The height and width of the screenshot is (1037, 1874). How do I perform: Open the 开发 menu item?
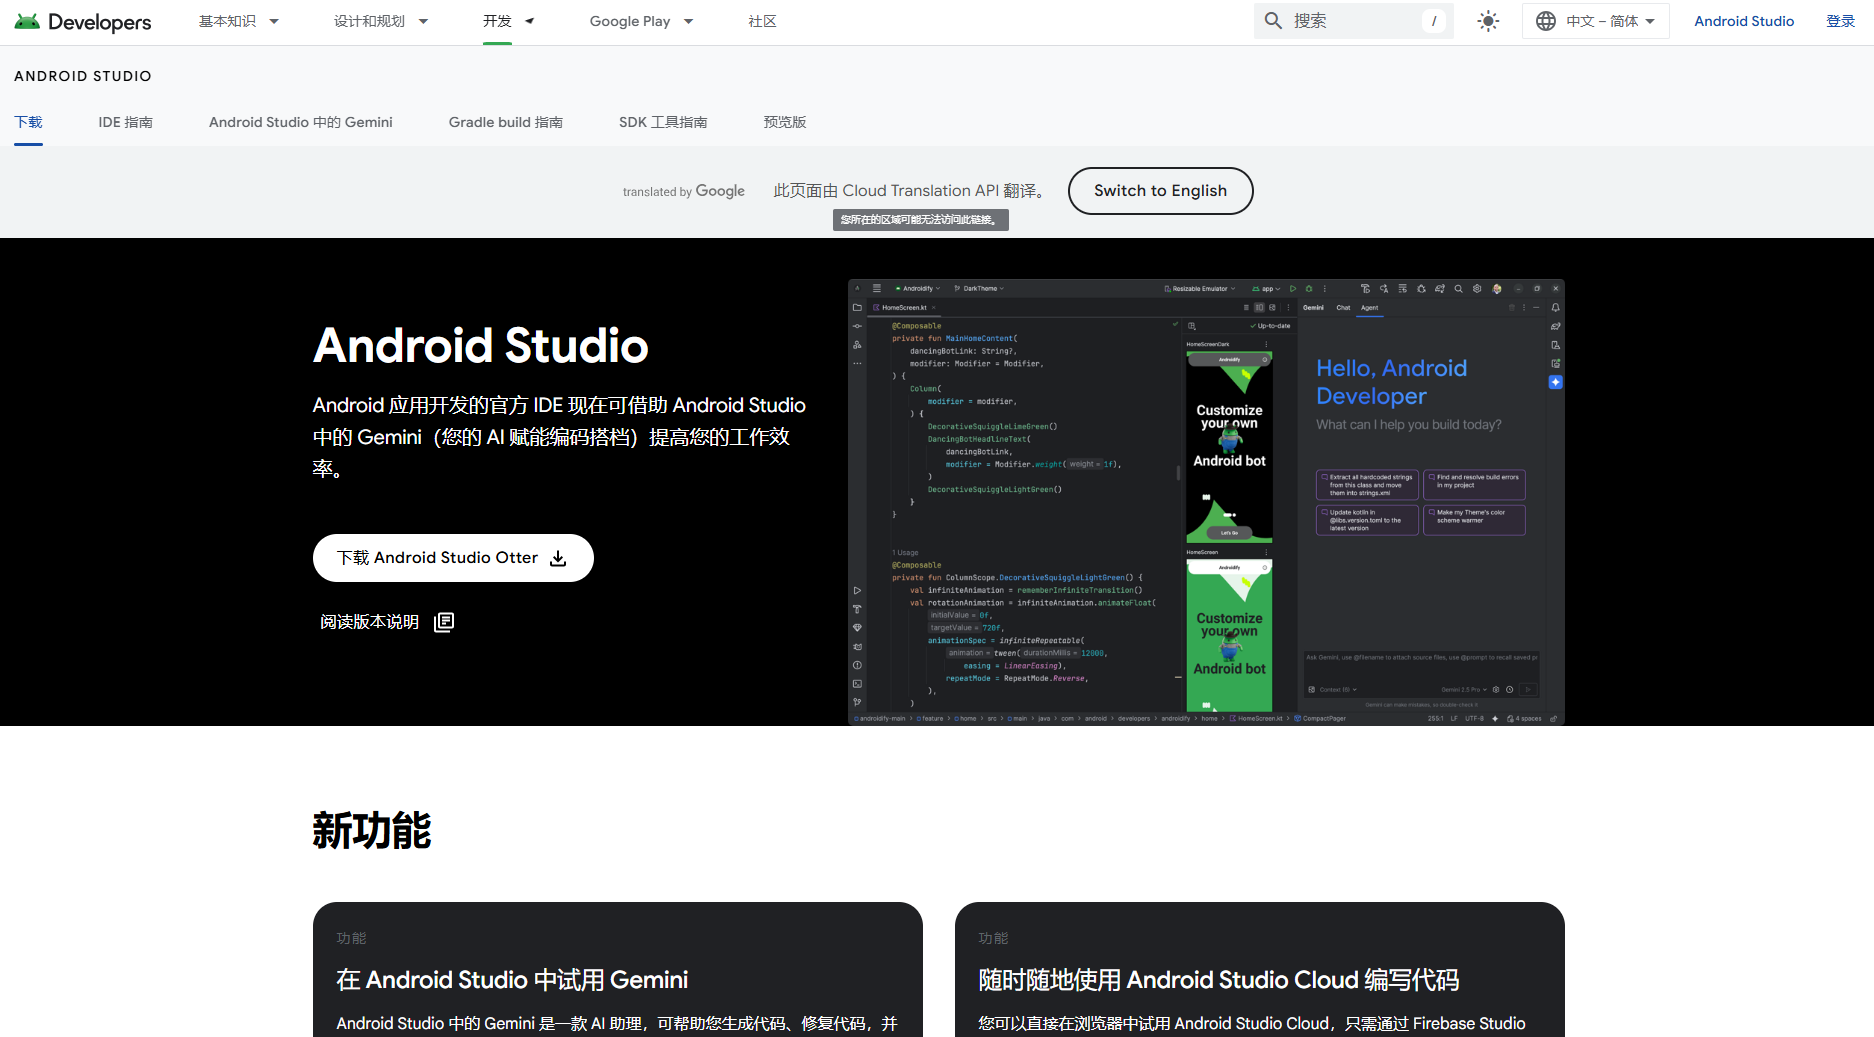pyautogui.click(x=497, y=21)
